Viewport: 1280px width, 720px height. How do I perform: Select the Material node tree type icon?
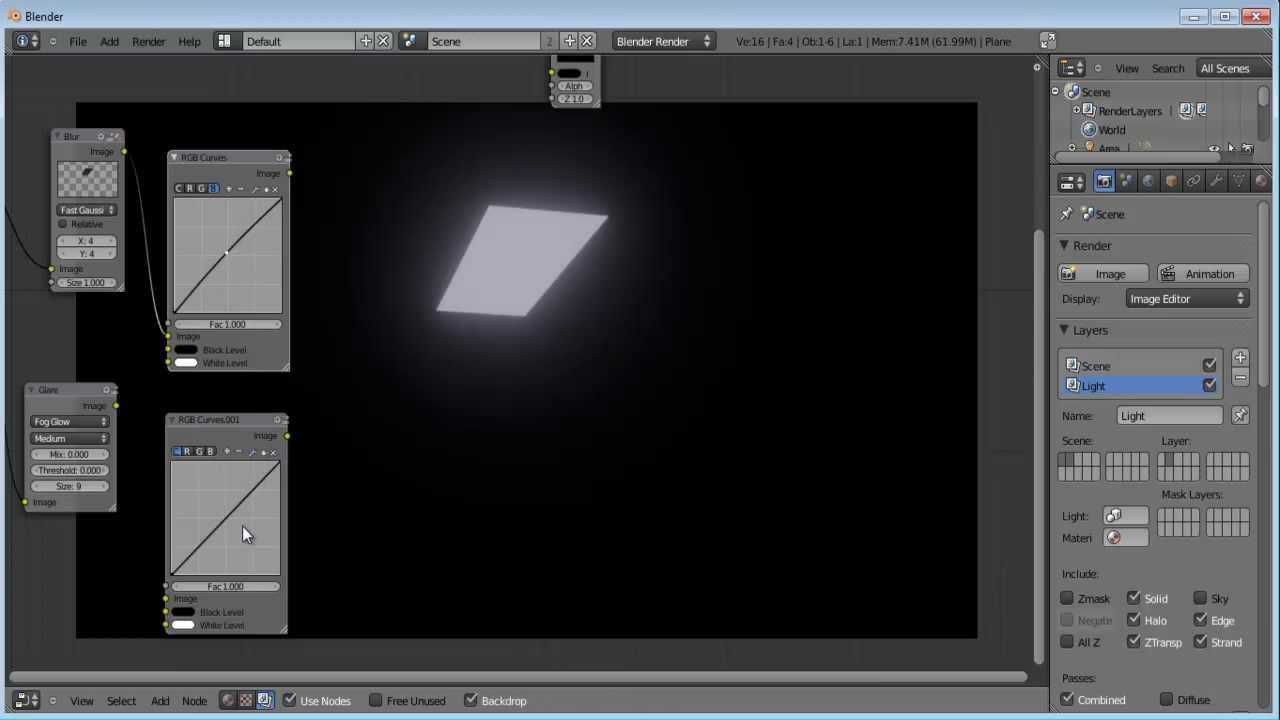coord(227,701)
